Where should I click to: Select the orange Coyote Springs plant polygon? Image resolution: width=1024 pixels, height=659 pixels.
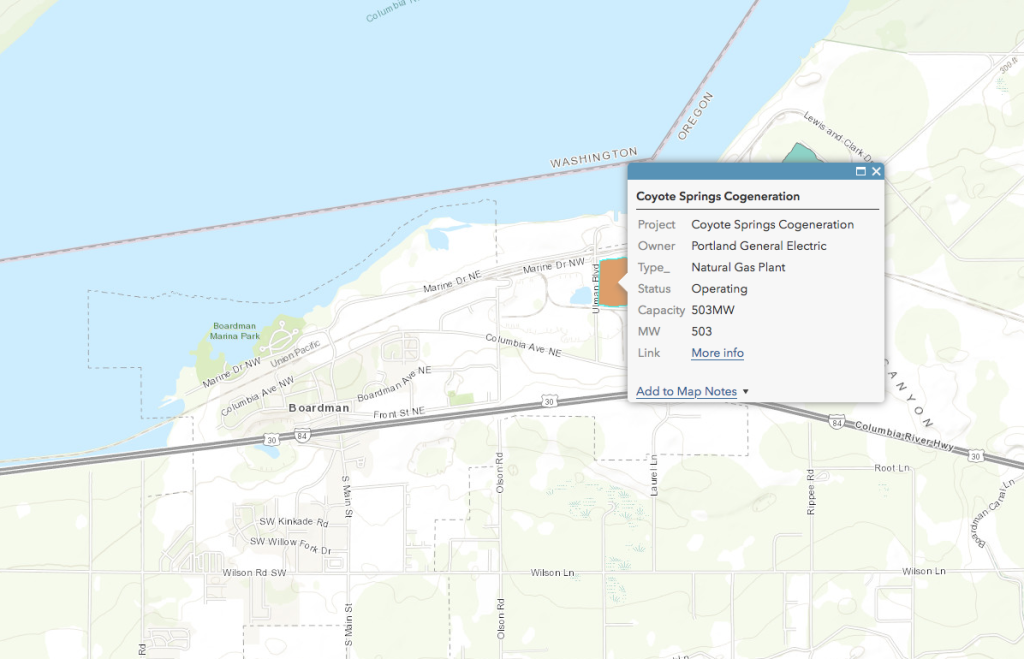[x=608, y=284]
